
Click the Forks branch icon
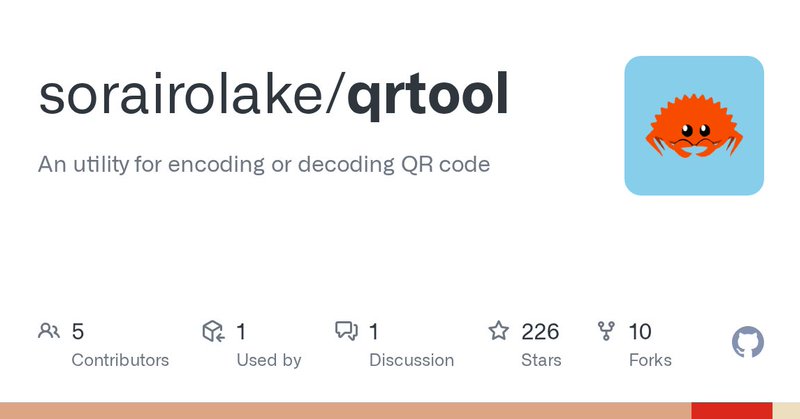click(606, 331)
